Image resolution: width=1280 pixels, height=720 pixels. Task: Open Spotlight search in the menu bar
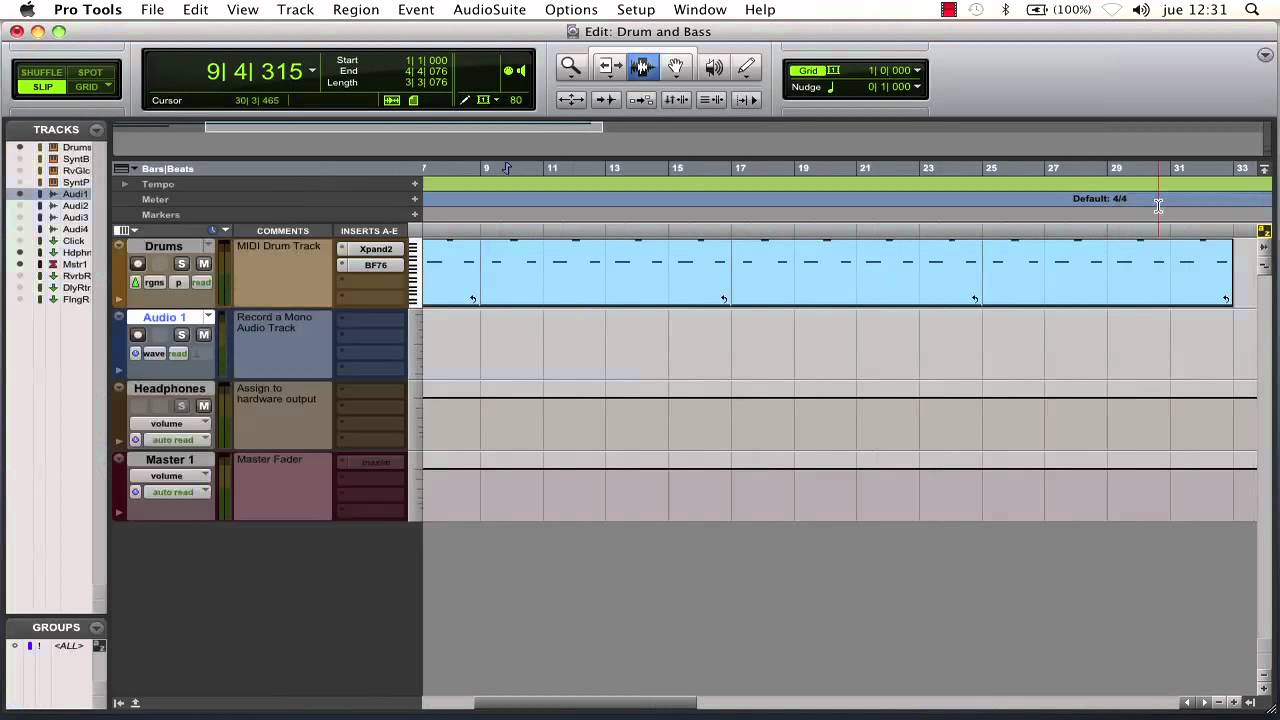pyautogui.click(x=1252, y=10)
